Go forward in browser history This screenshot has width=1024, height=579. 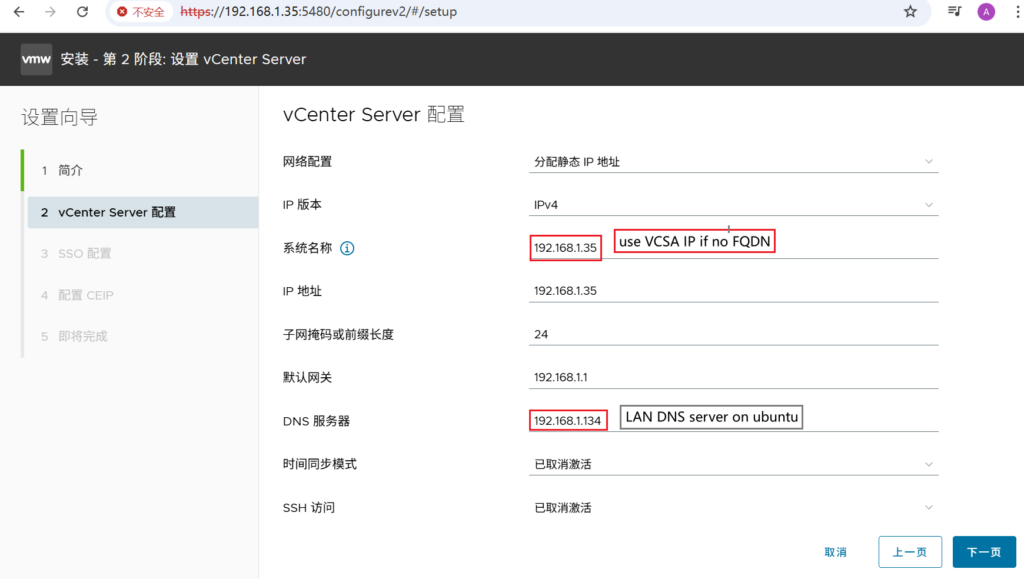(x=50, y=12)
